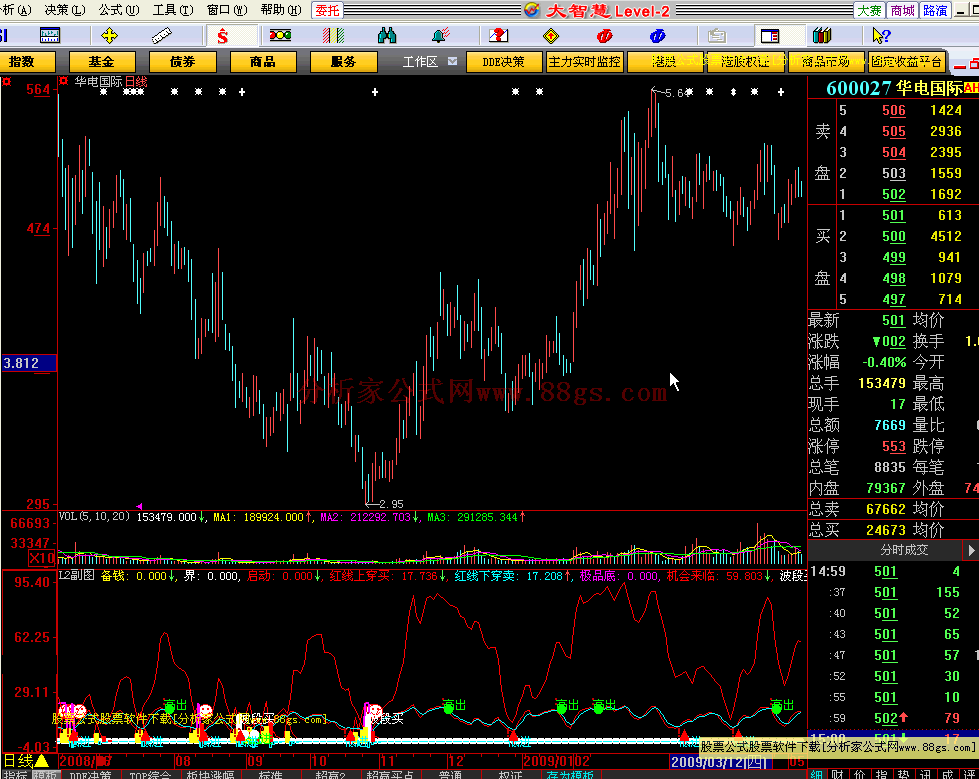Click the help cursor question icon

(881, 36)
